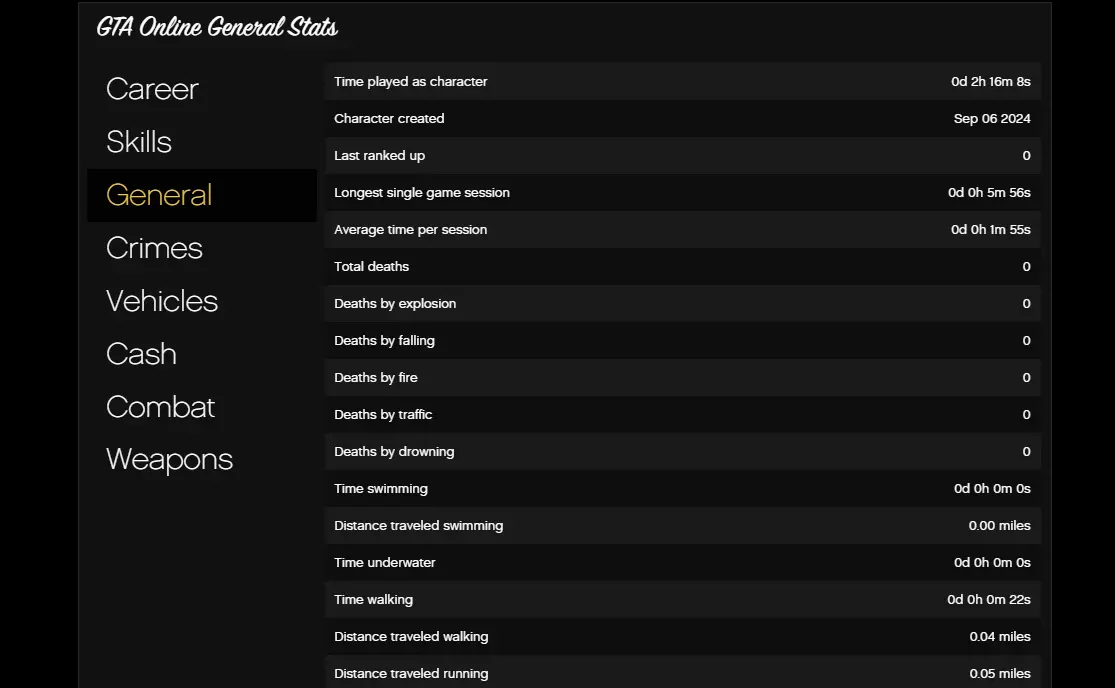Select the Average time per session row
The image size is (1115, 688).
click(x=682, y=230)
